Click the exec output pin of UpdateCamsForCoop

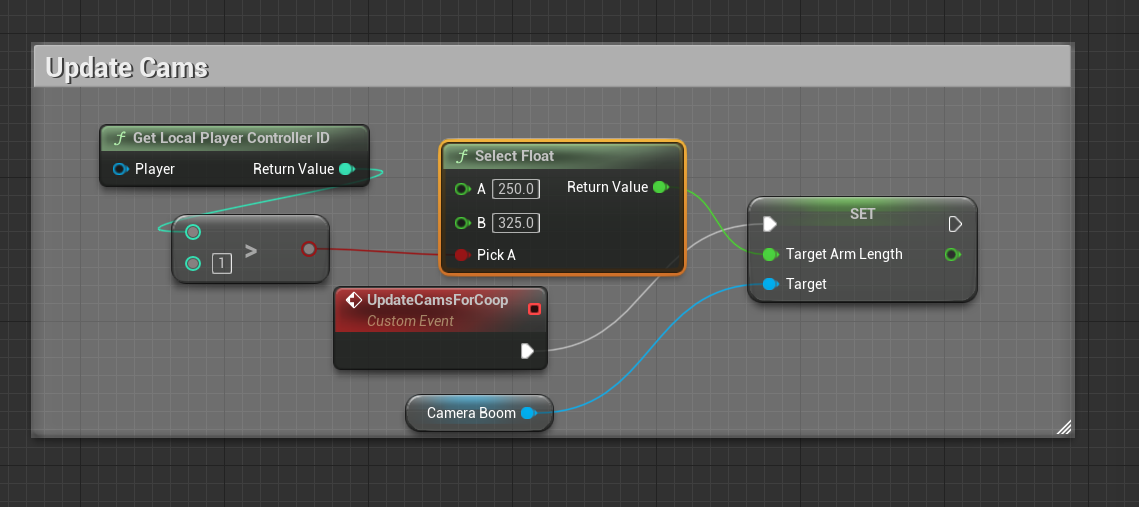[x=527, y=352]
